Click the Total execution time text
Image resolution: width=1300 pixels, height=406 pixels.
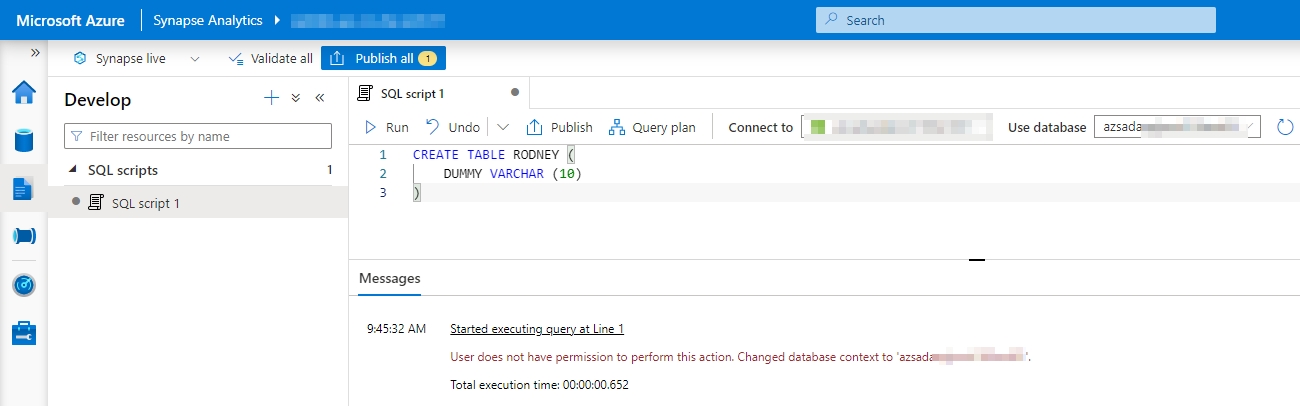coord(540,384)
